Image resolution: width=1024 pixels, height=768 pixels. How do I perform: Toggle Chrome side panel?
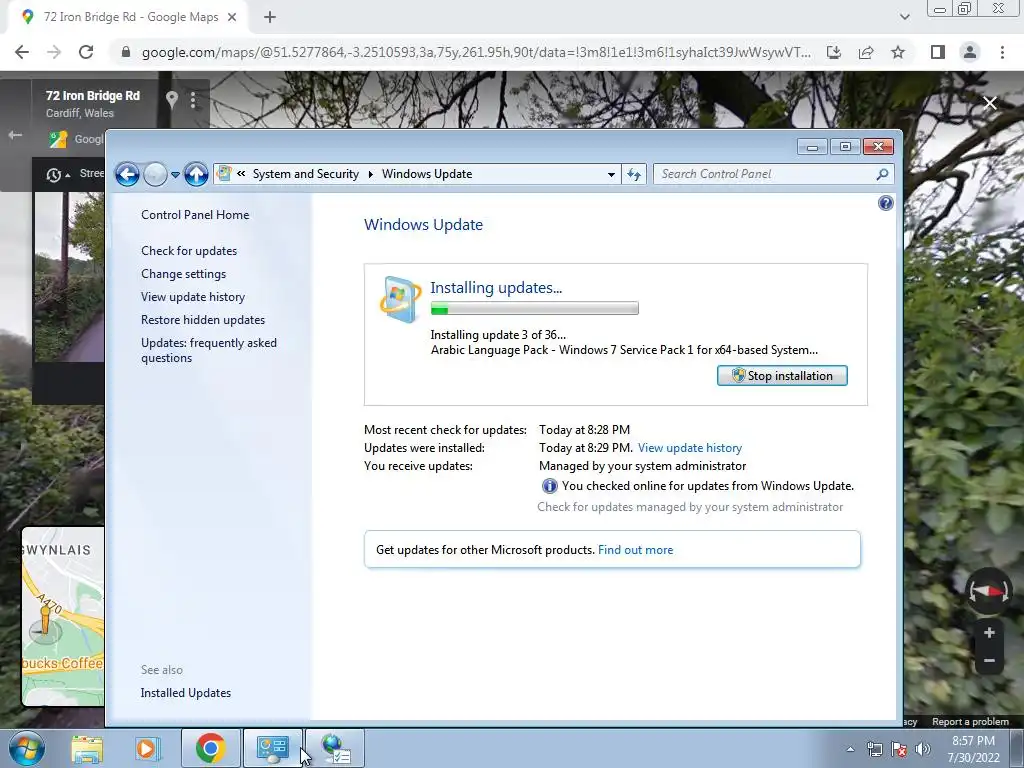coord(938,52)
